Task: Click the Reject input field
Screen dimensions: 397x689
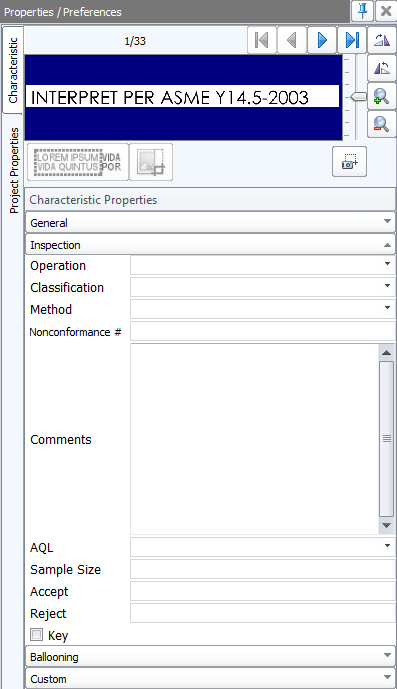Action: coord(262,613)
